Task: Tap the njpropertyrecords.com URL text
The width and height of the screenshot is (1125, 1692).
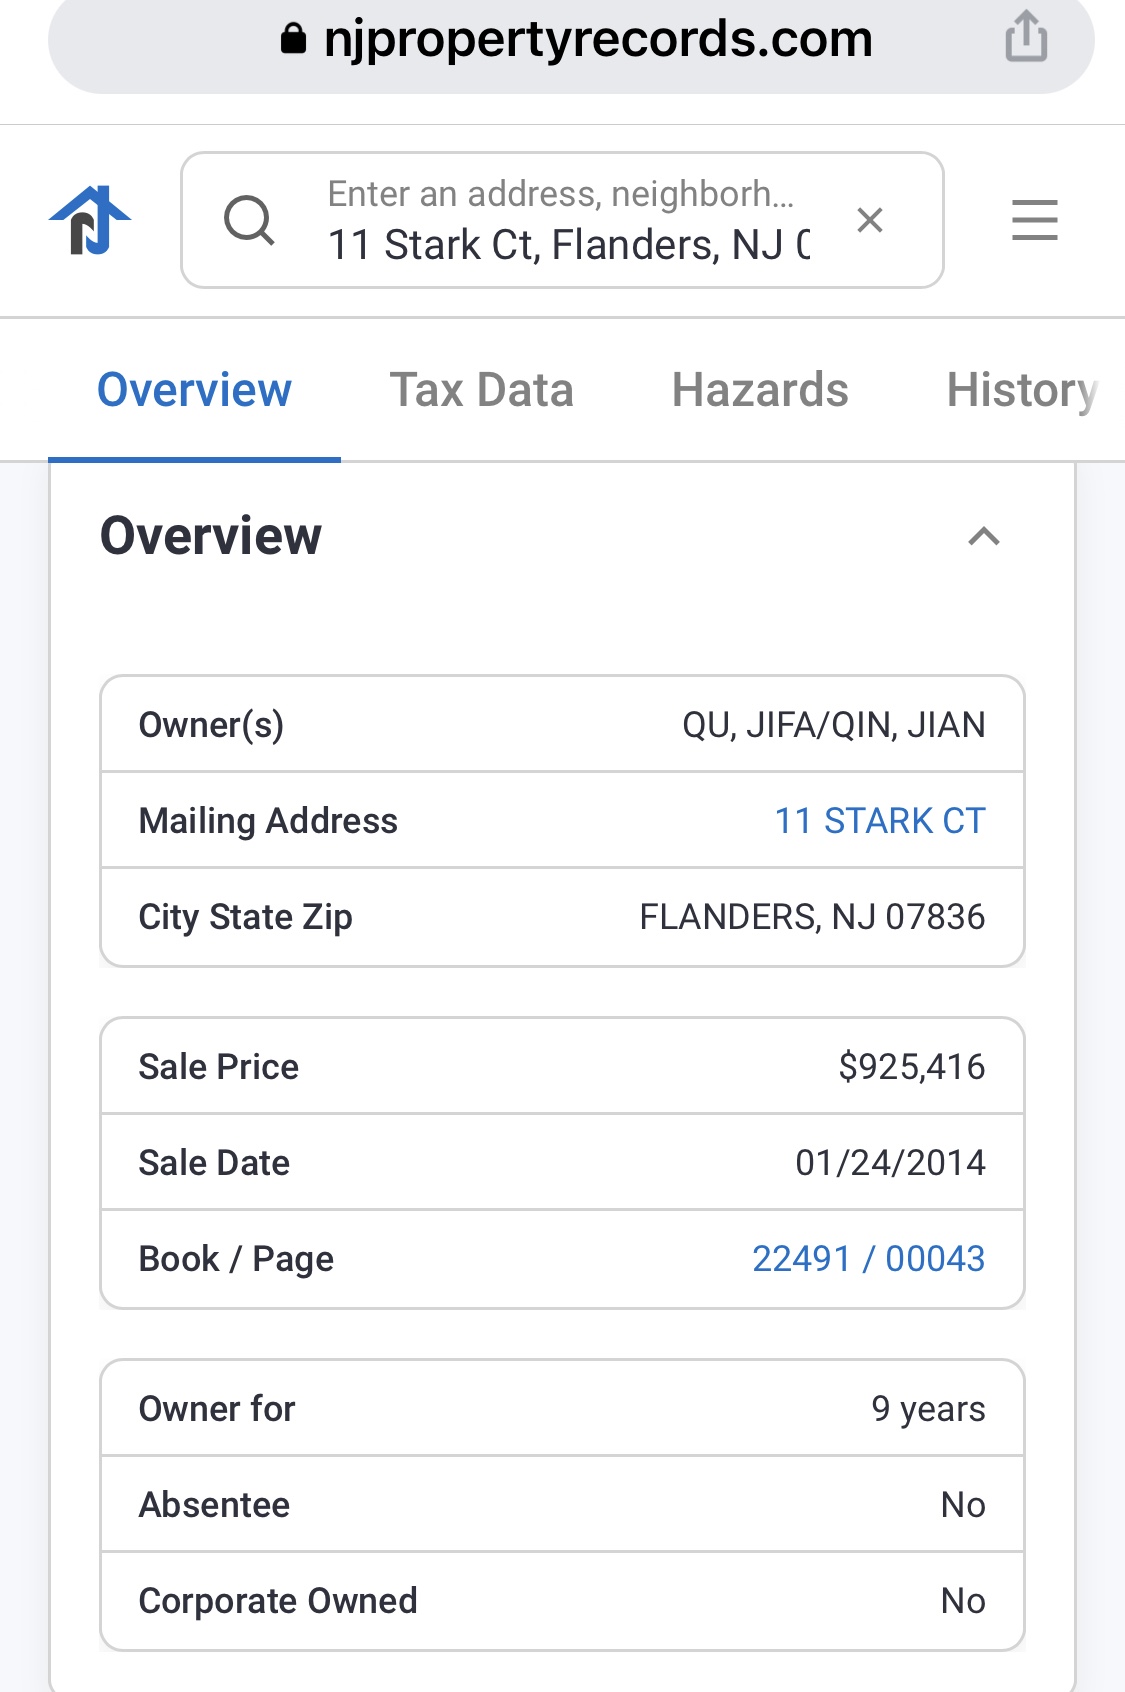Action: pos(598,39)
